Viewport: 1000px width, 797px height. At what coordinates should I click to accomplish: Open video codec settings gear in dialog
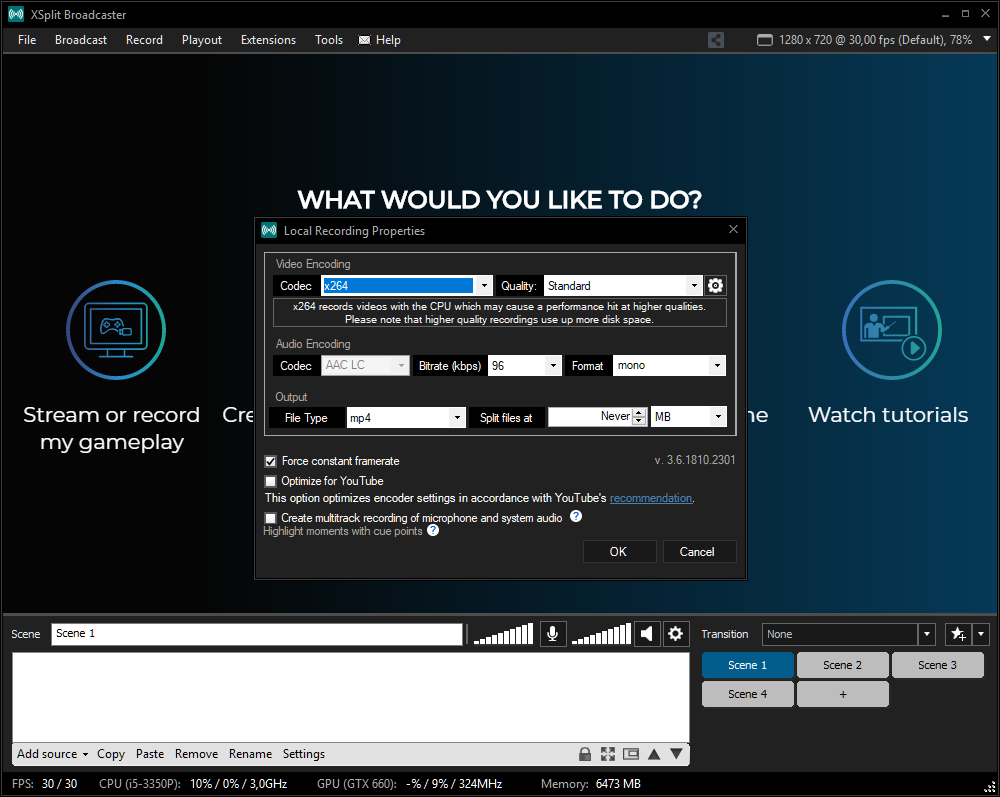[x=715, y=286]
